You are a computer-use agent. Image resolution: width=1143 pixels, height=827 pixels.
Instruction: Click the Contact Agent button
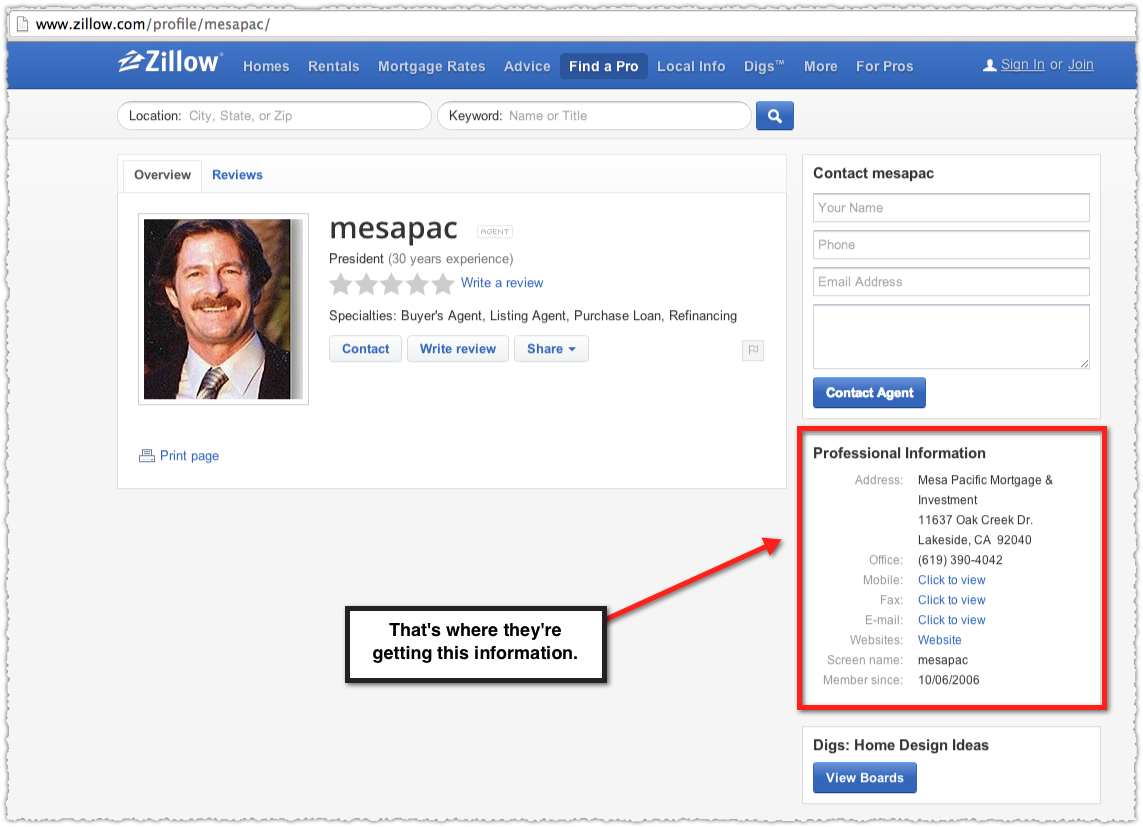point(869,393)
